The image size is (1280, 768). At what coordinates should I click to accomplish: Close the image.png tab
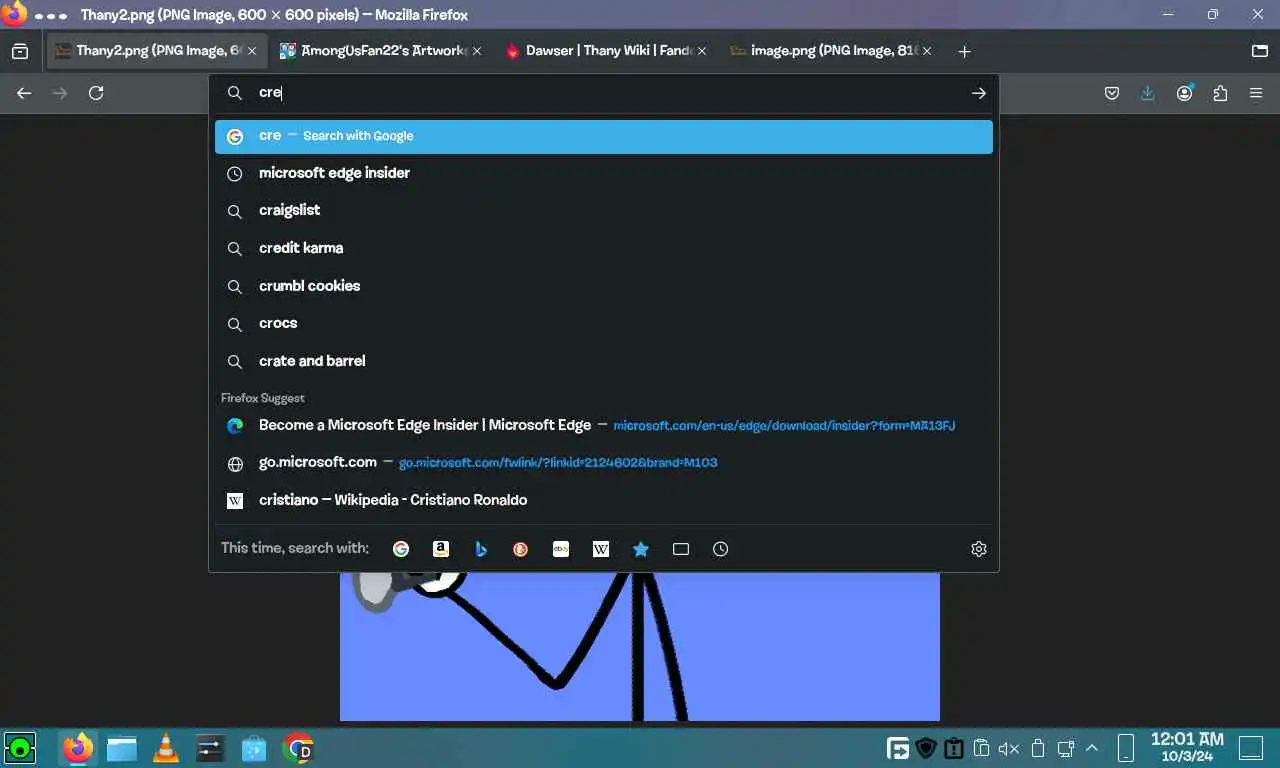pyautogui.click(x=927, y=51)
